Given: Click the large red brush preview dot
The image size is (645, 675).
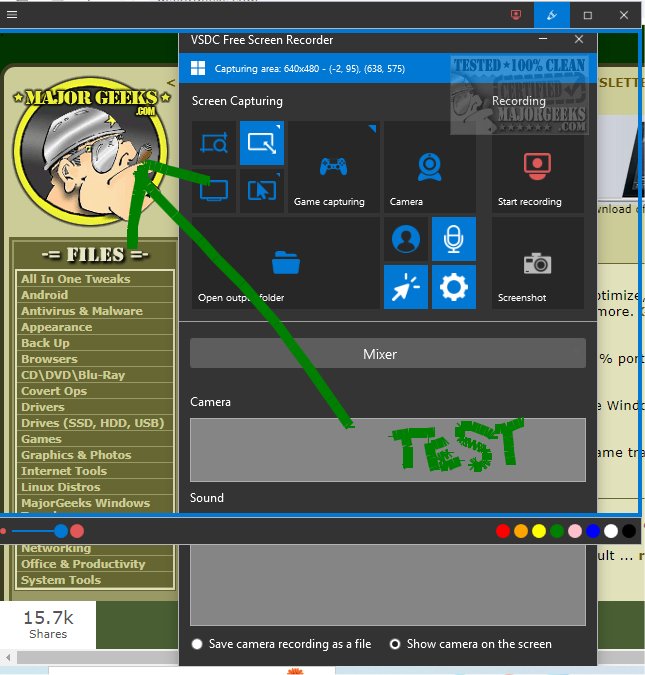Looking at the screenshot, I should coord(77,531).
